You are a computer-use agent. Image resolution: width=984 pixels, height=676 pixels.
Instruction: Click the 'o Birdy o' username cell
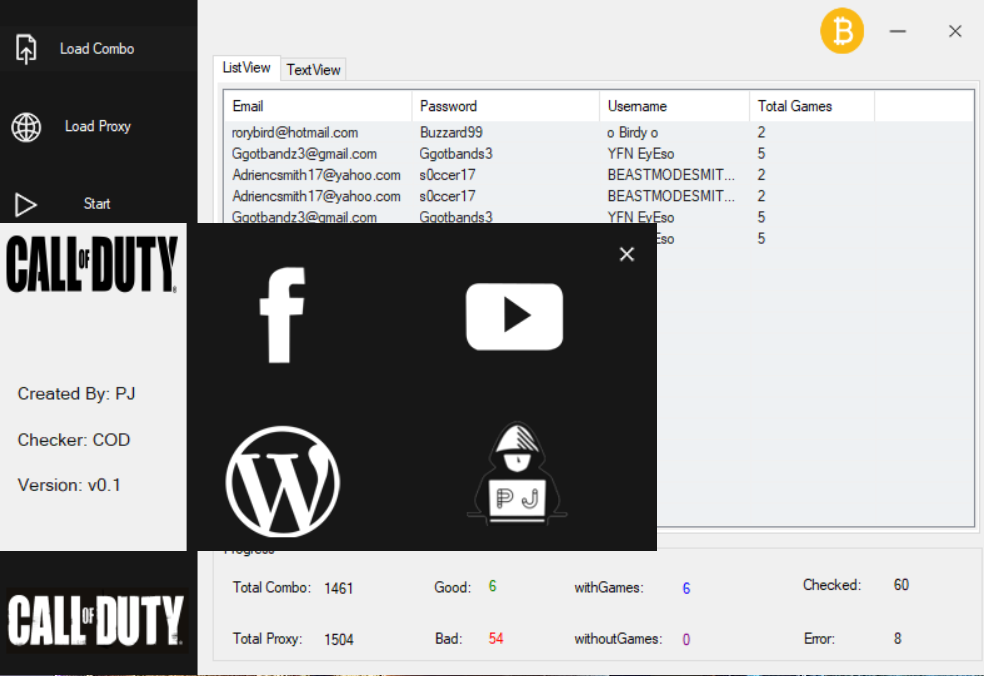click(x=633, y=132)
